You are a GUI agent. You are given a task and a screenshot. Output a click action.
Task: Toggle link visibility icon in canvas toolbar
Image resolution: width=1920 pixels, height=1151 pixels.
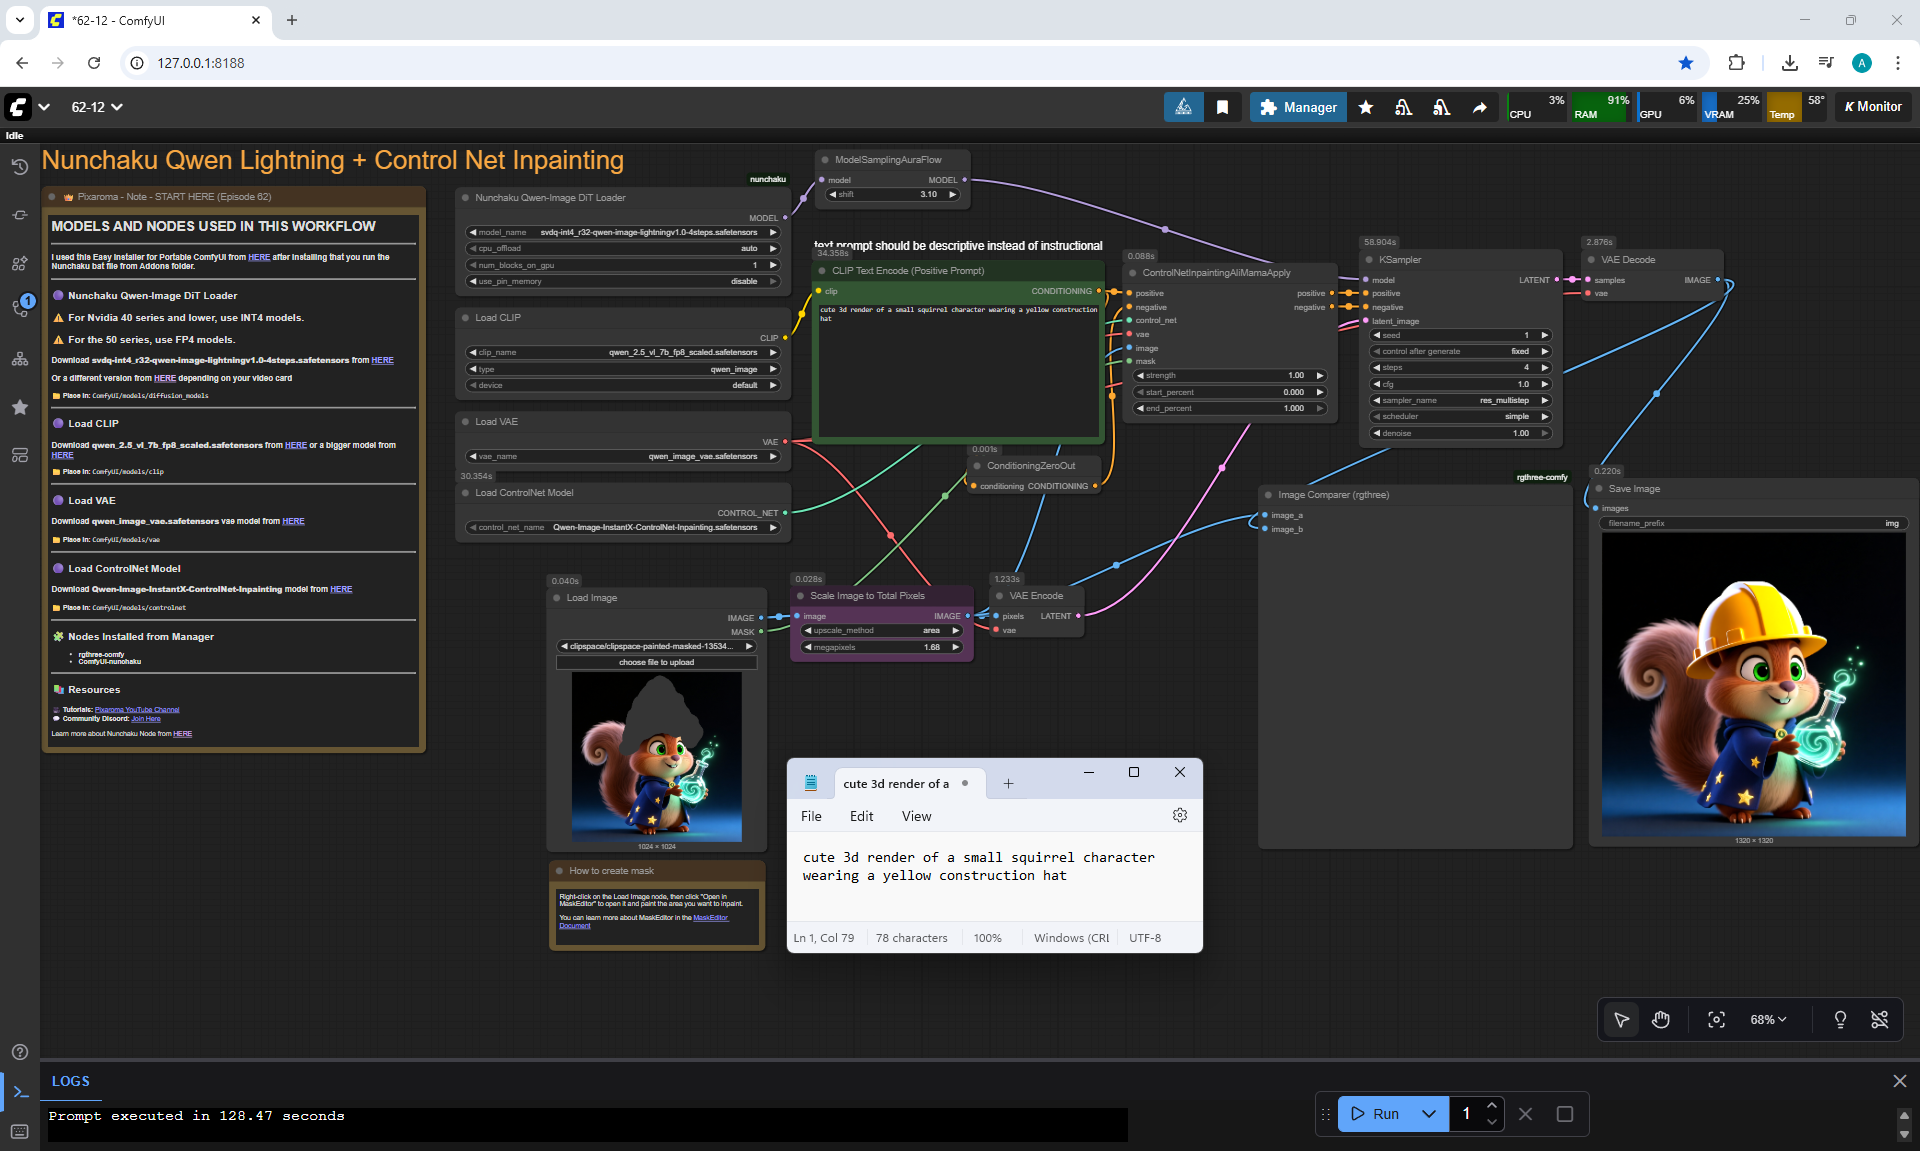[1879, 1019]
